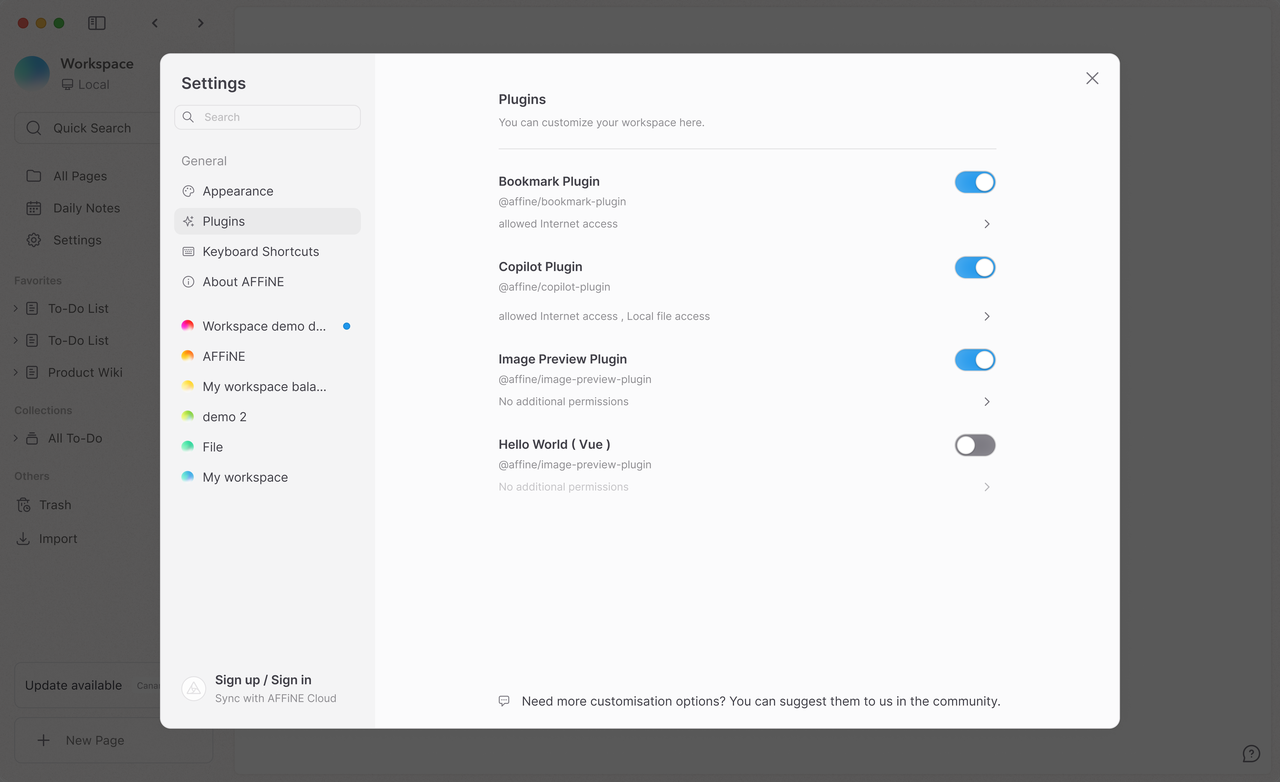1280x782 pixels.
Task: Click @affine/copilot-plugin package name
Action: pyautogui.click(x=554, y=287)
